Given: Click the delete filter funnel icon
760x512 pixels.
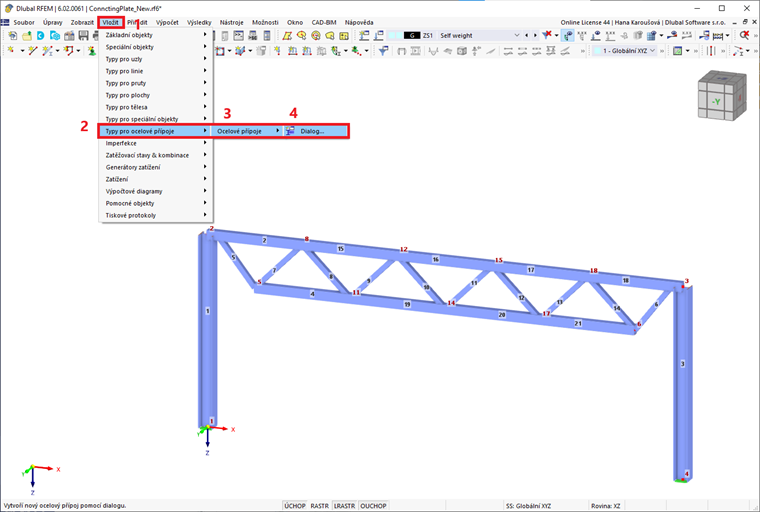Looking at the screenshot, I should (x=547, y=35).
